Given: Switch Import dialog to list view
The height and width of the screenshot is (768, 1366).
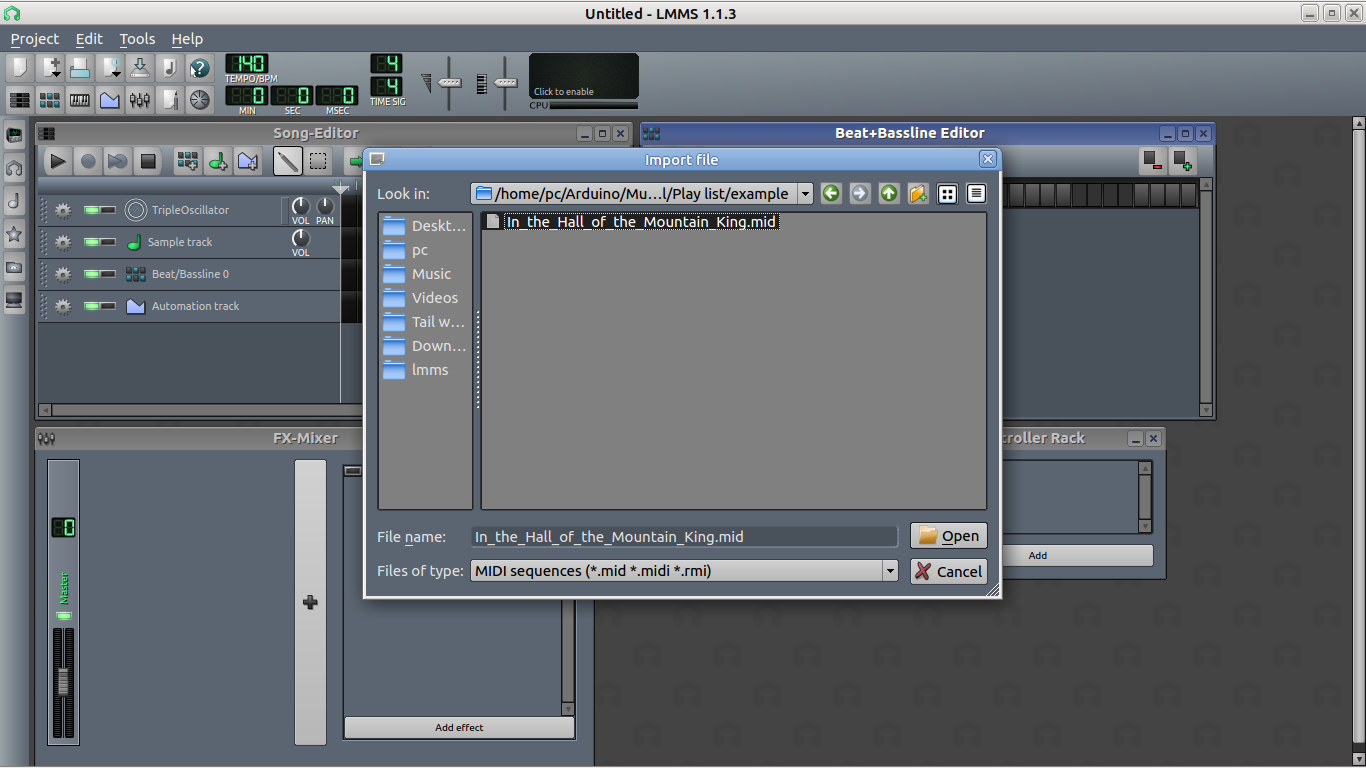Looking at the screenshot, I should coord(947,193).
